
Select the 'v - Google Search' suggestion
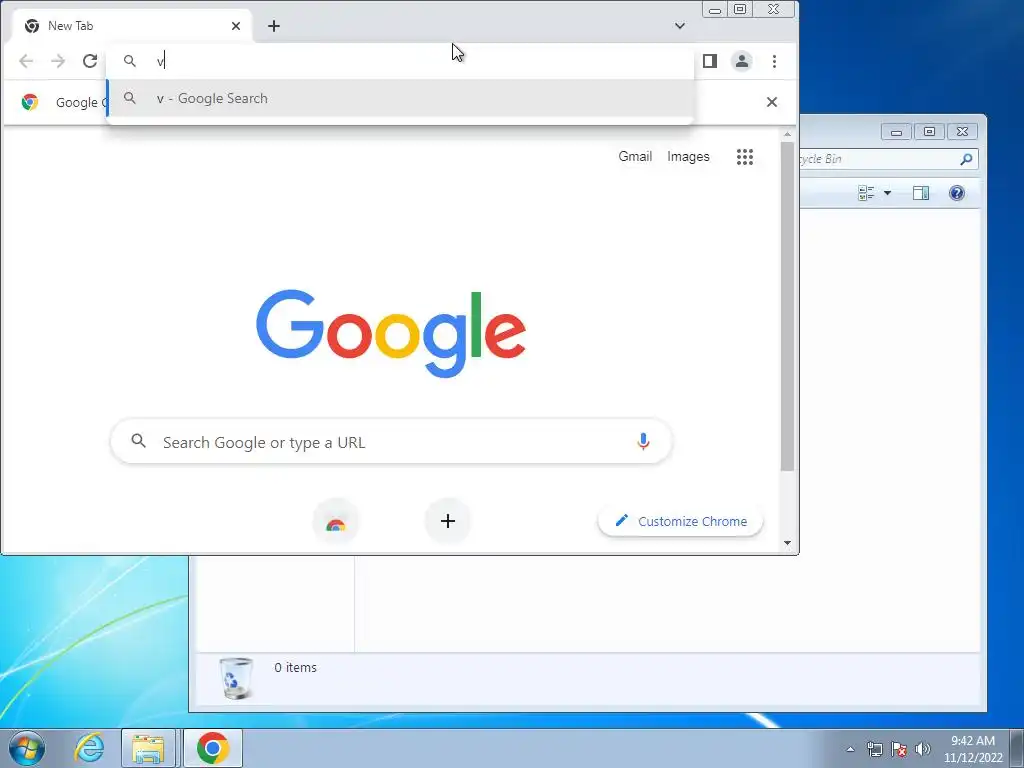[x=400, y=99]
